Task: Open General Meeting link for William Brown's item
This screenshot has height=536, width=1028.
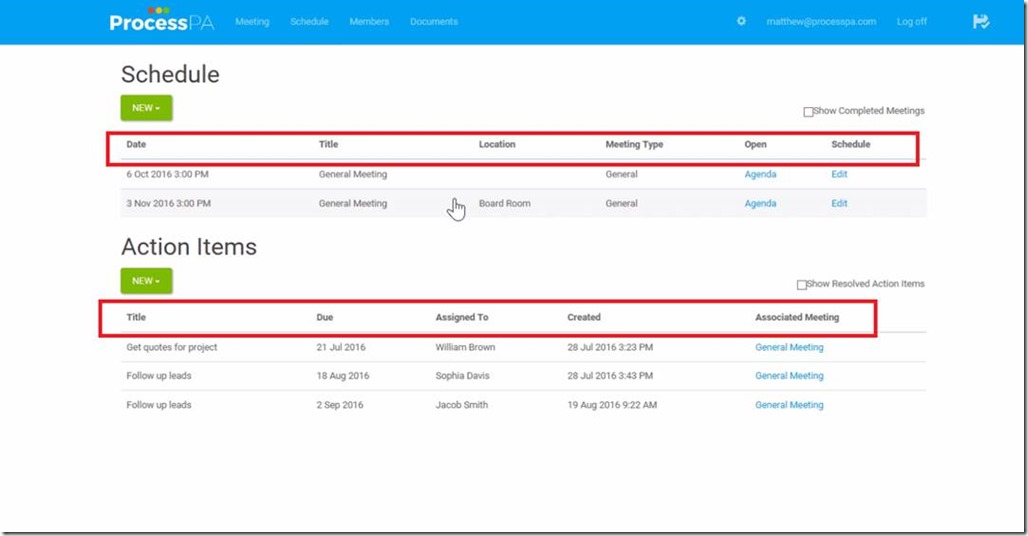Action: click(x=789, y=347)
